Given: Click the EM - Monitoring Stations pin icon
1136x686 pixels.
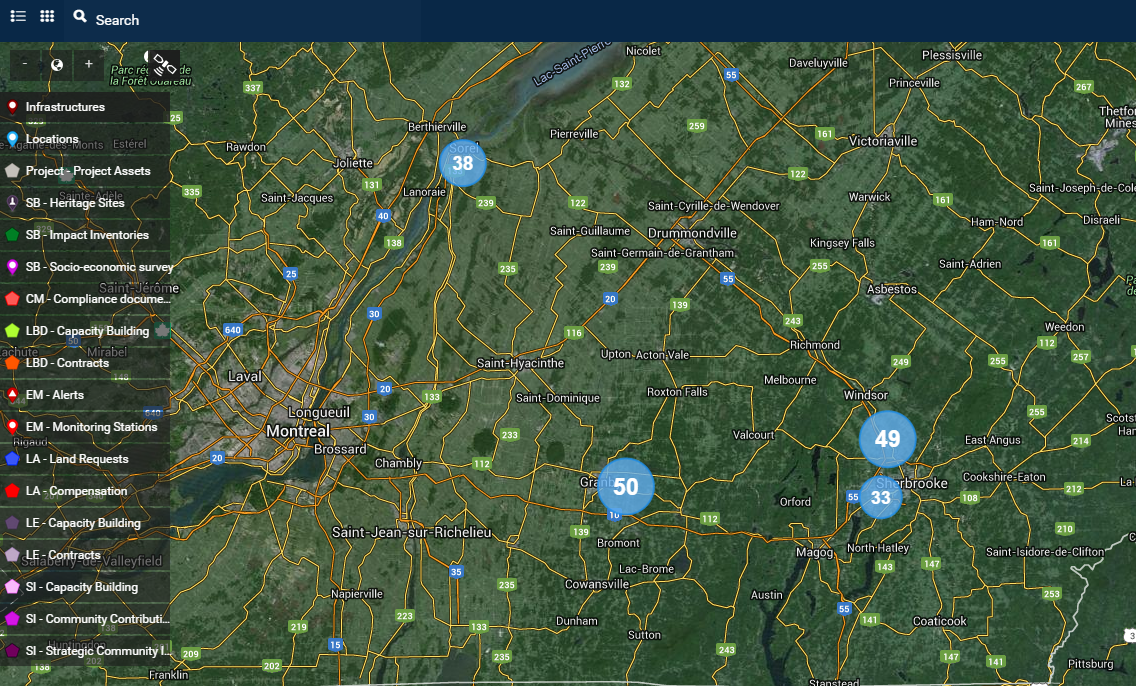Looking at the screenshot, I should pos(12,427).
